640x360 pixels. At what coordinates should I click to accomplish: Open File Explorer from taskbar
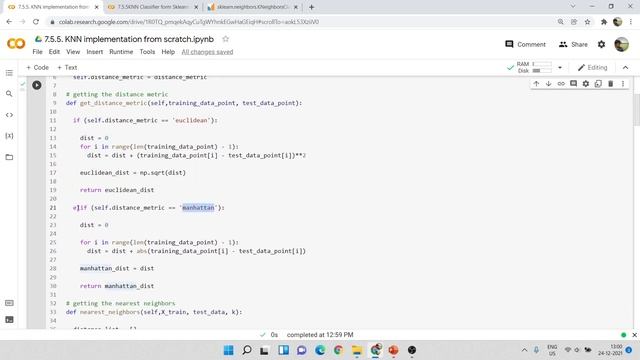[357, 350]
